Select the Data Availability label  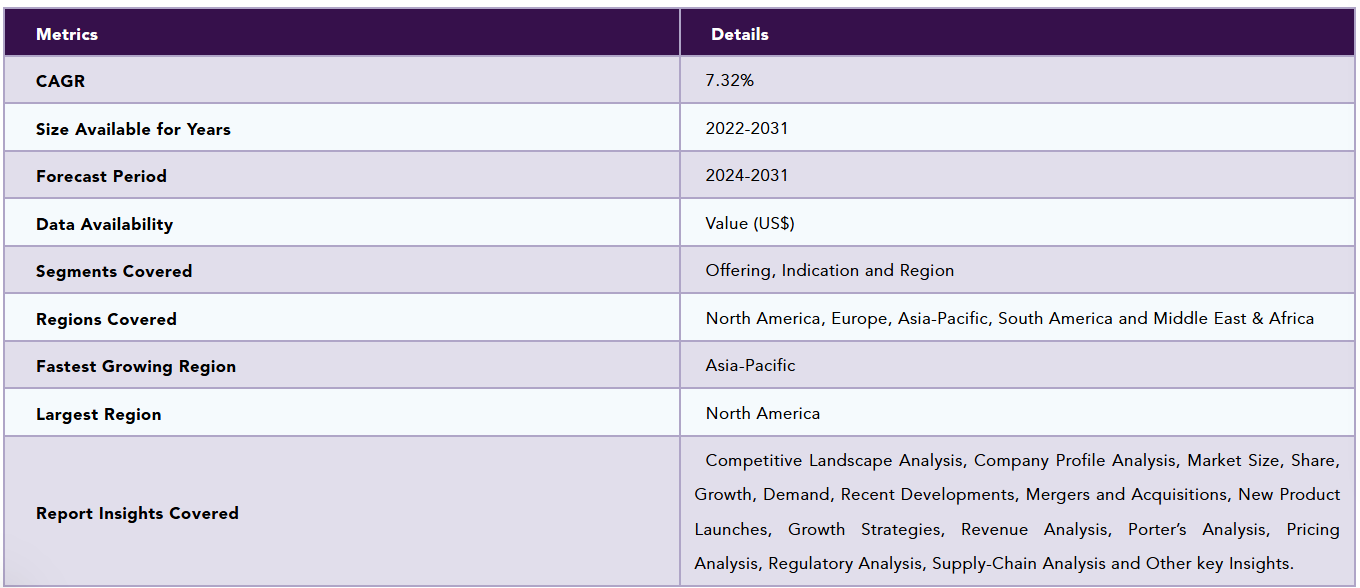[x=104, y=224]
